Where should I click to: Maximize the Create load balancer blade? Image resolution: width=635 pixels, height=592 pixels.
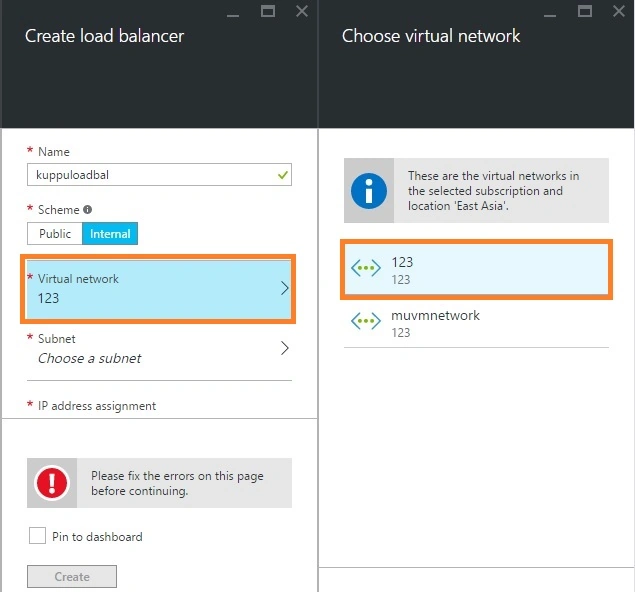[x=268, y=11]
